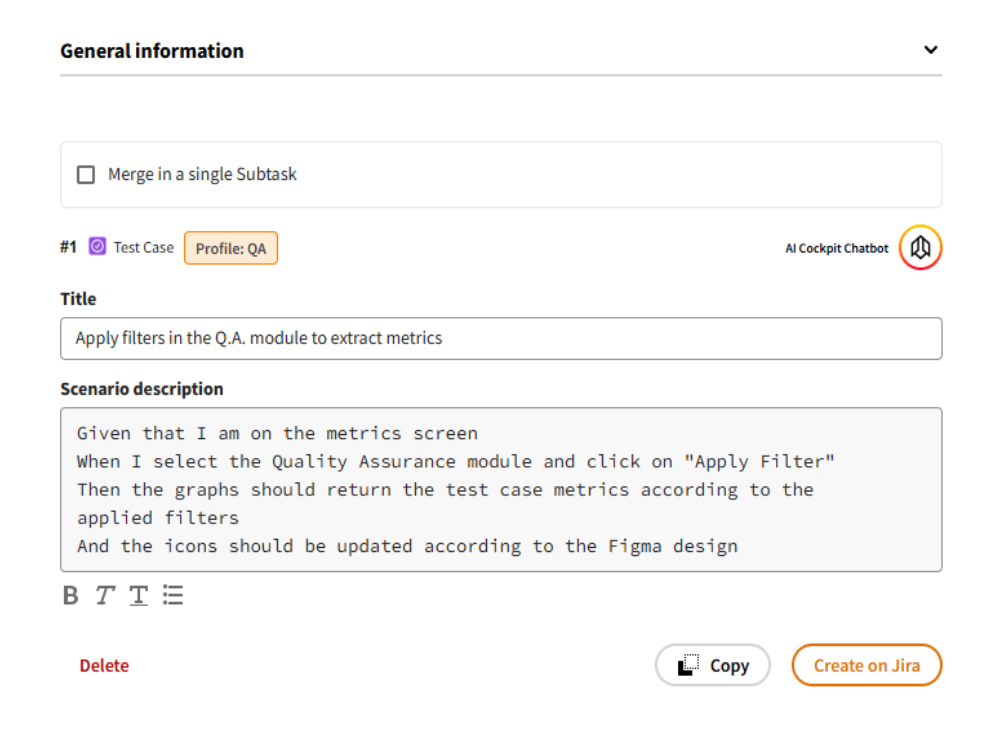Insert a bulleted list in description
The height and width of the screenshot is (743, 1004).
[173, 596]
